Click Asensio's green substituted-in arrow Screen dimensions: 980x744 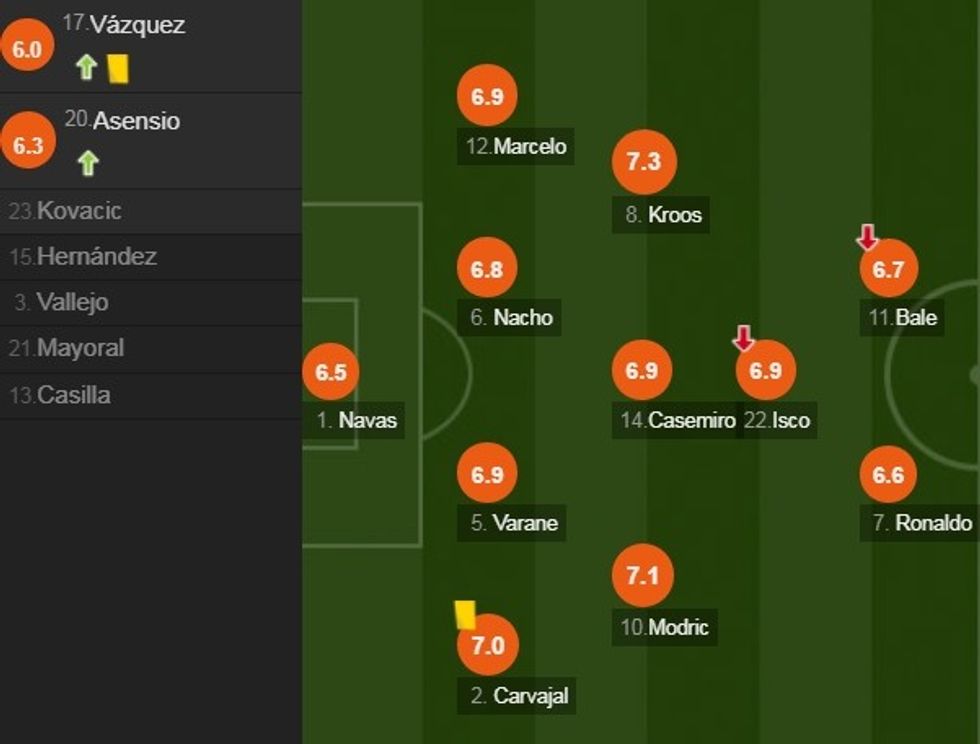click(x=88, y=163)
